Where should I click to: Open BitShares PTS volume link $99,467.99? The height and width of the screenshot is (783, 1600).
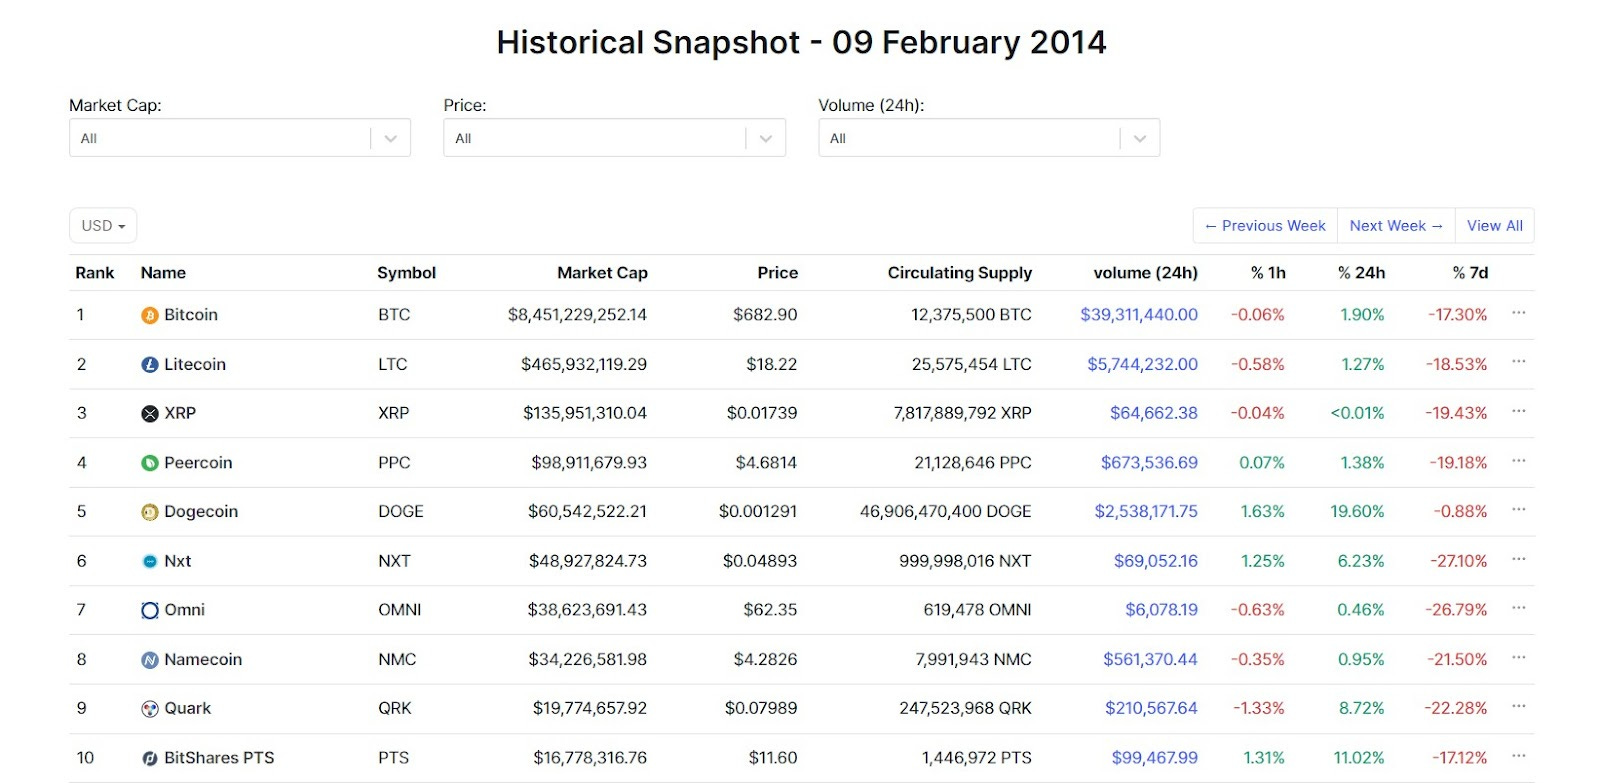point(1155,758)
